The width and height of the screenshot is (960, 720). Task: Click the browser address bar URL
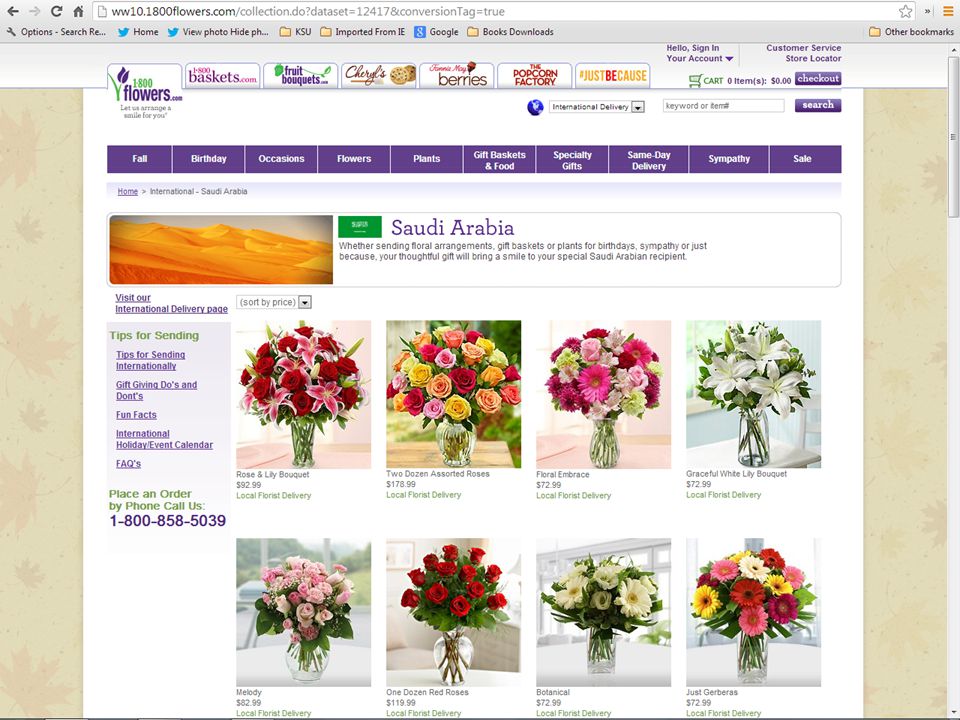308,11
